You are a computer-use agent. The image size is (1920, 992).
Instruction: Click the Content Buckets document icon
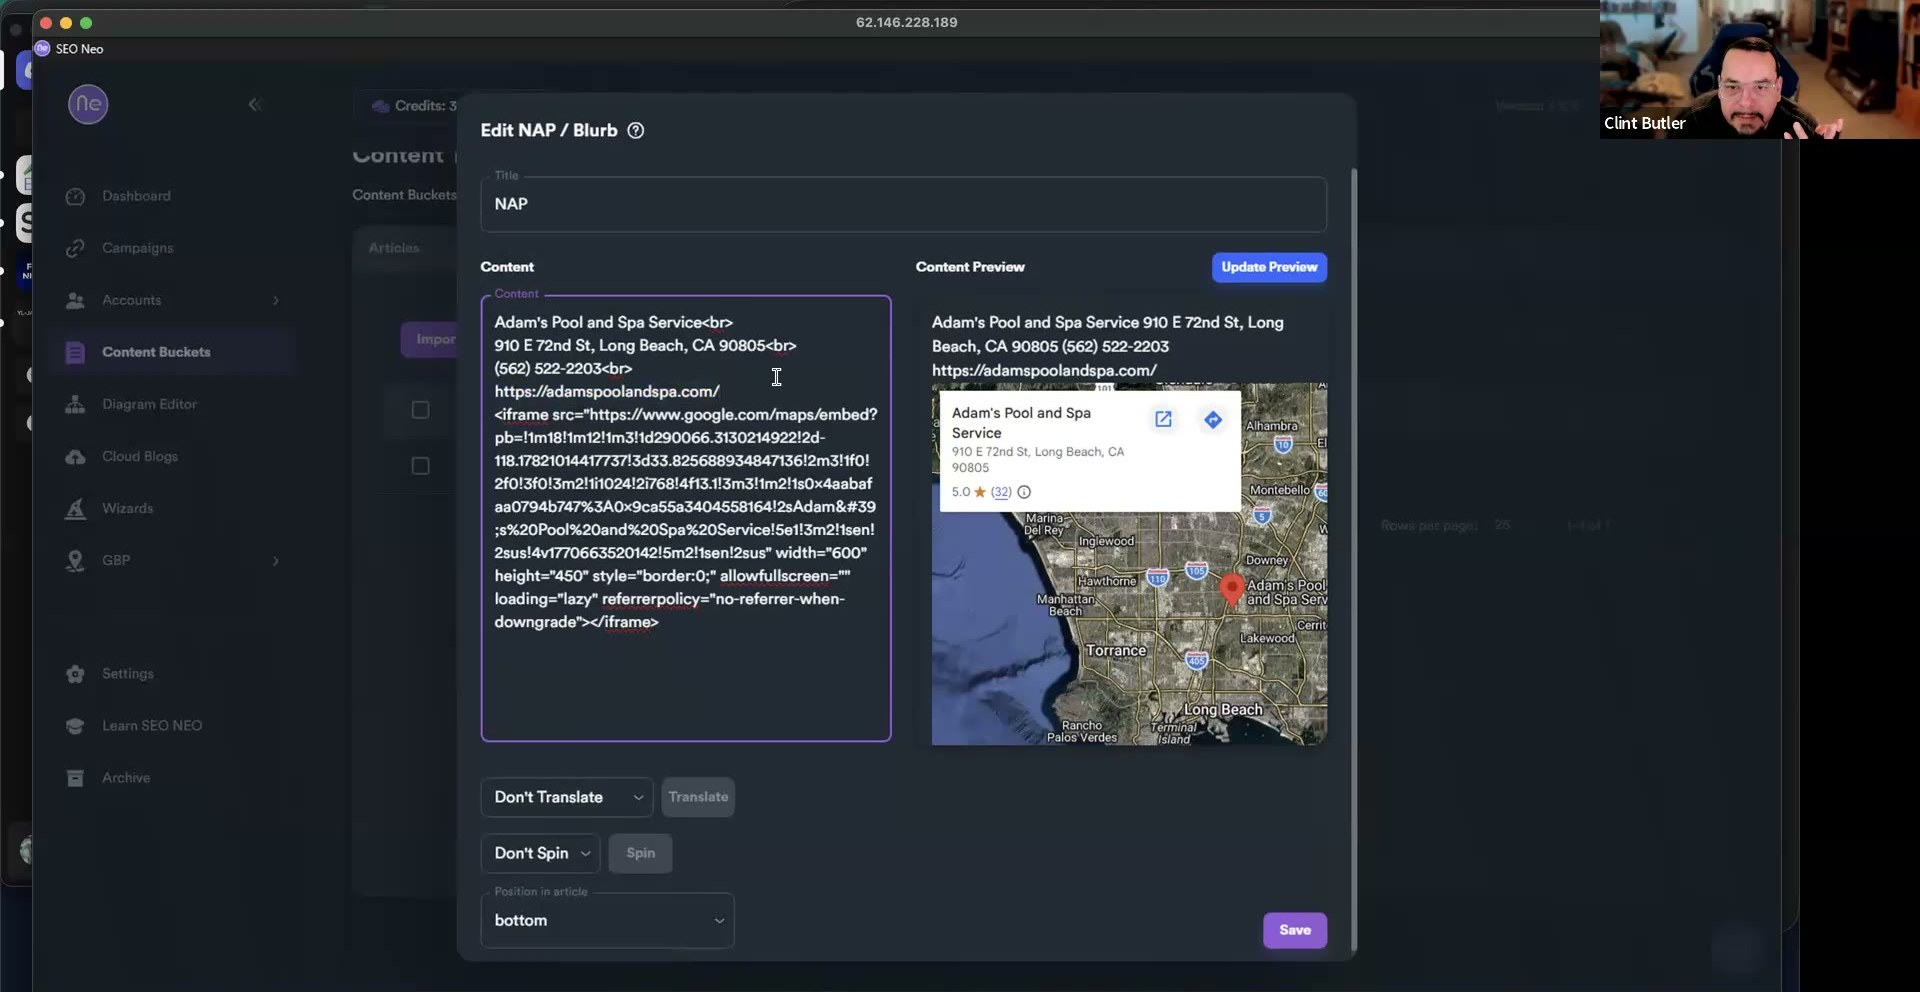75,352
